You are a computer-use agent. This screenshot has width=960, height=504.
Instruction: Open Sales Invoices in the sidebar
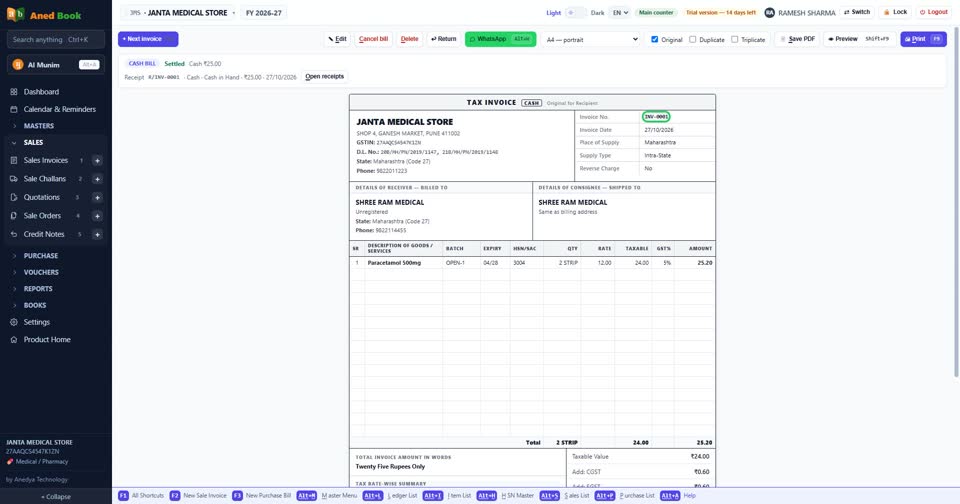coord(46,160)
